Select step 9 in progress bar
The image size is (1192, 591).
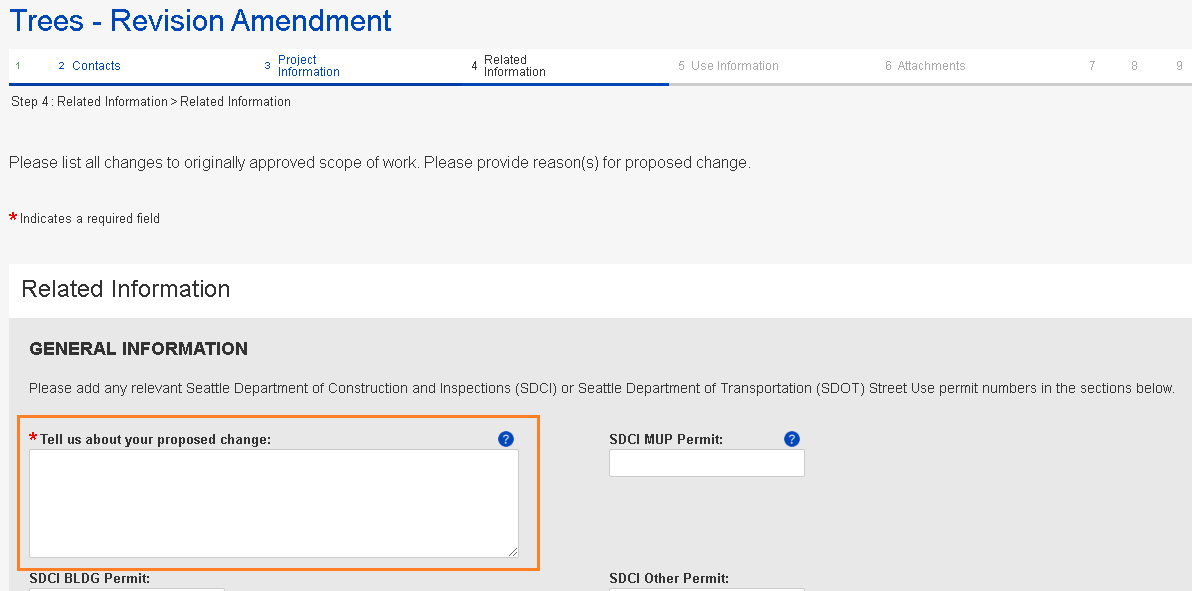(x=1179, y=66)
